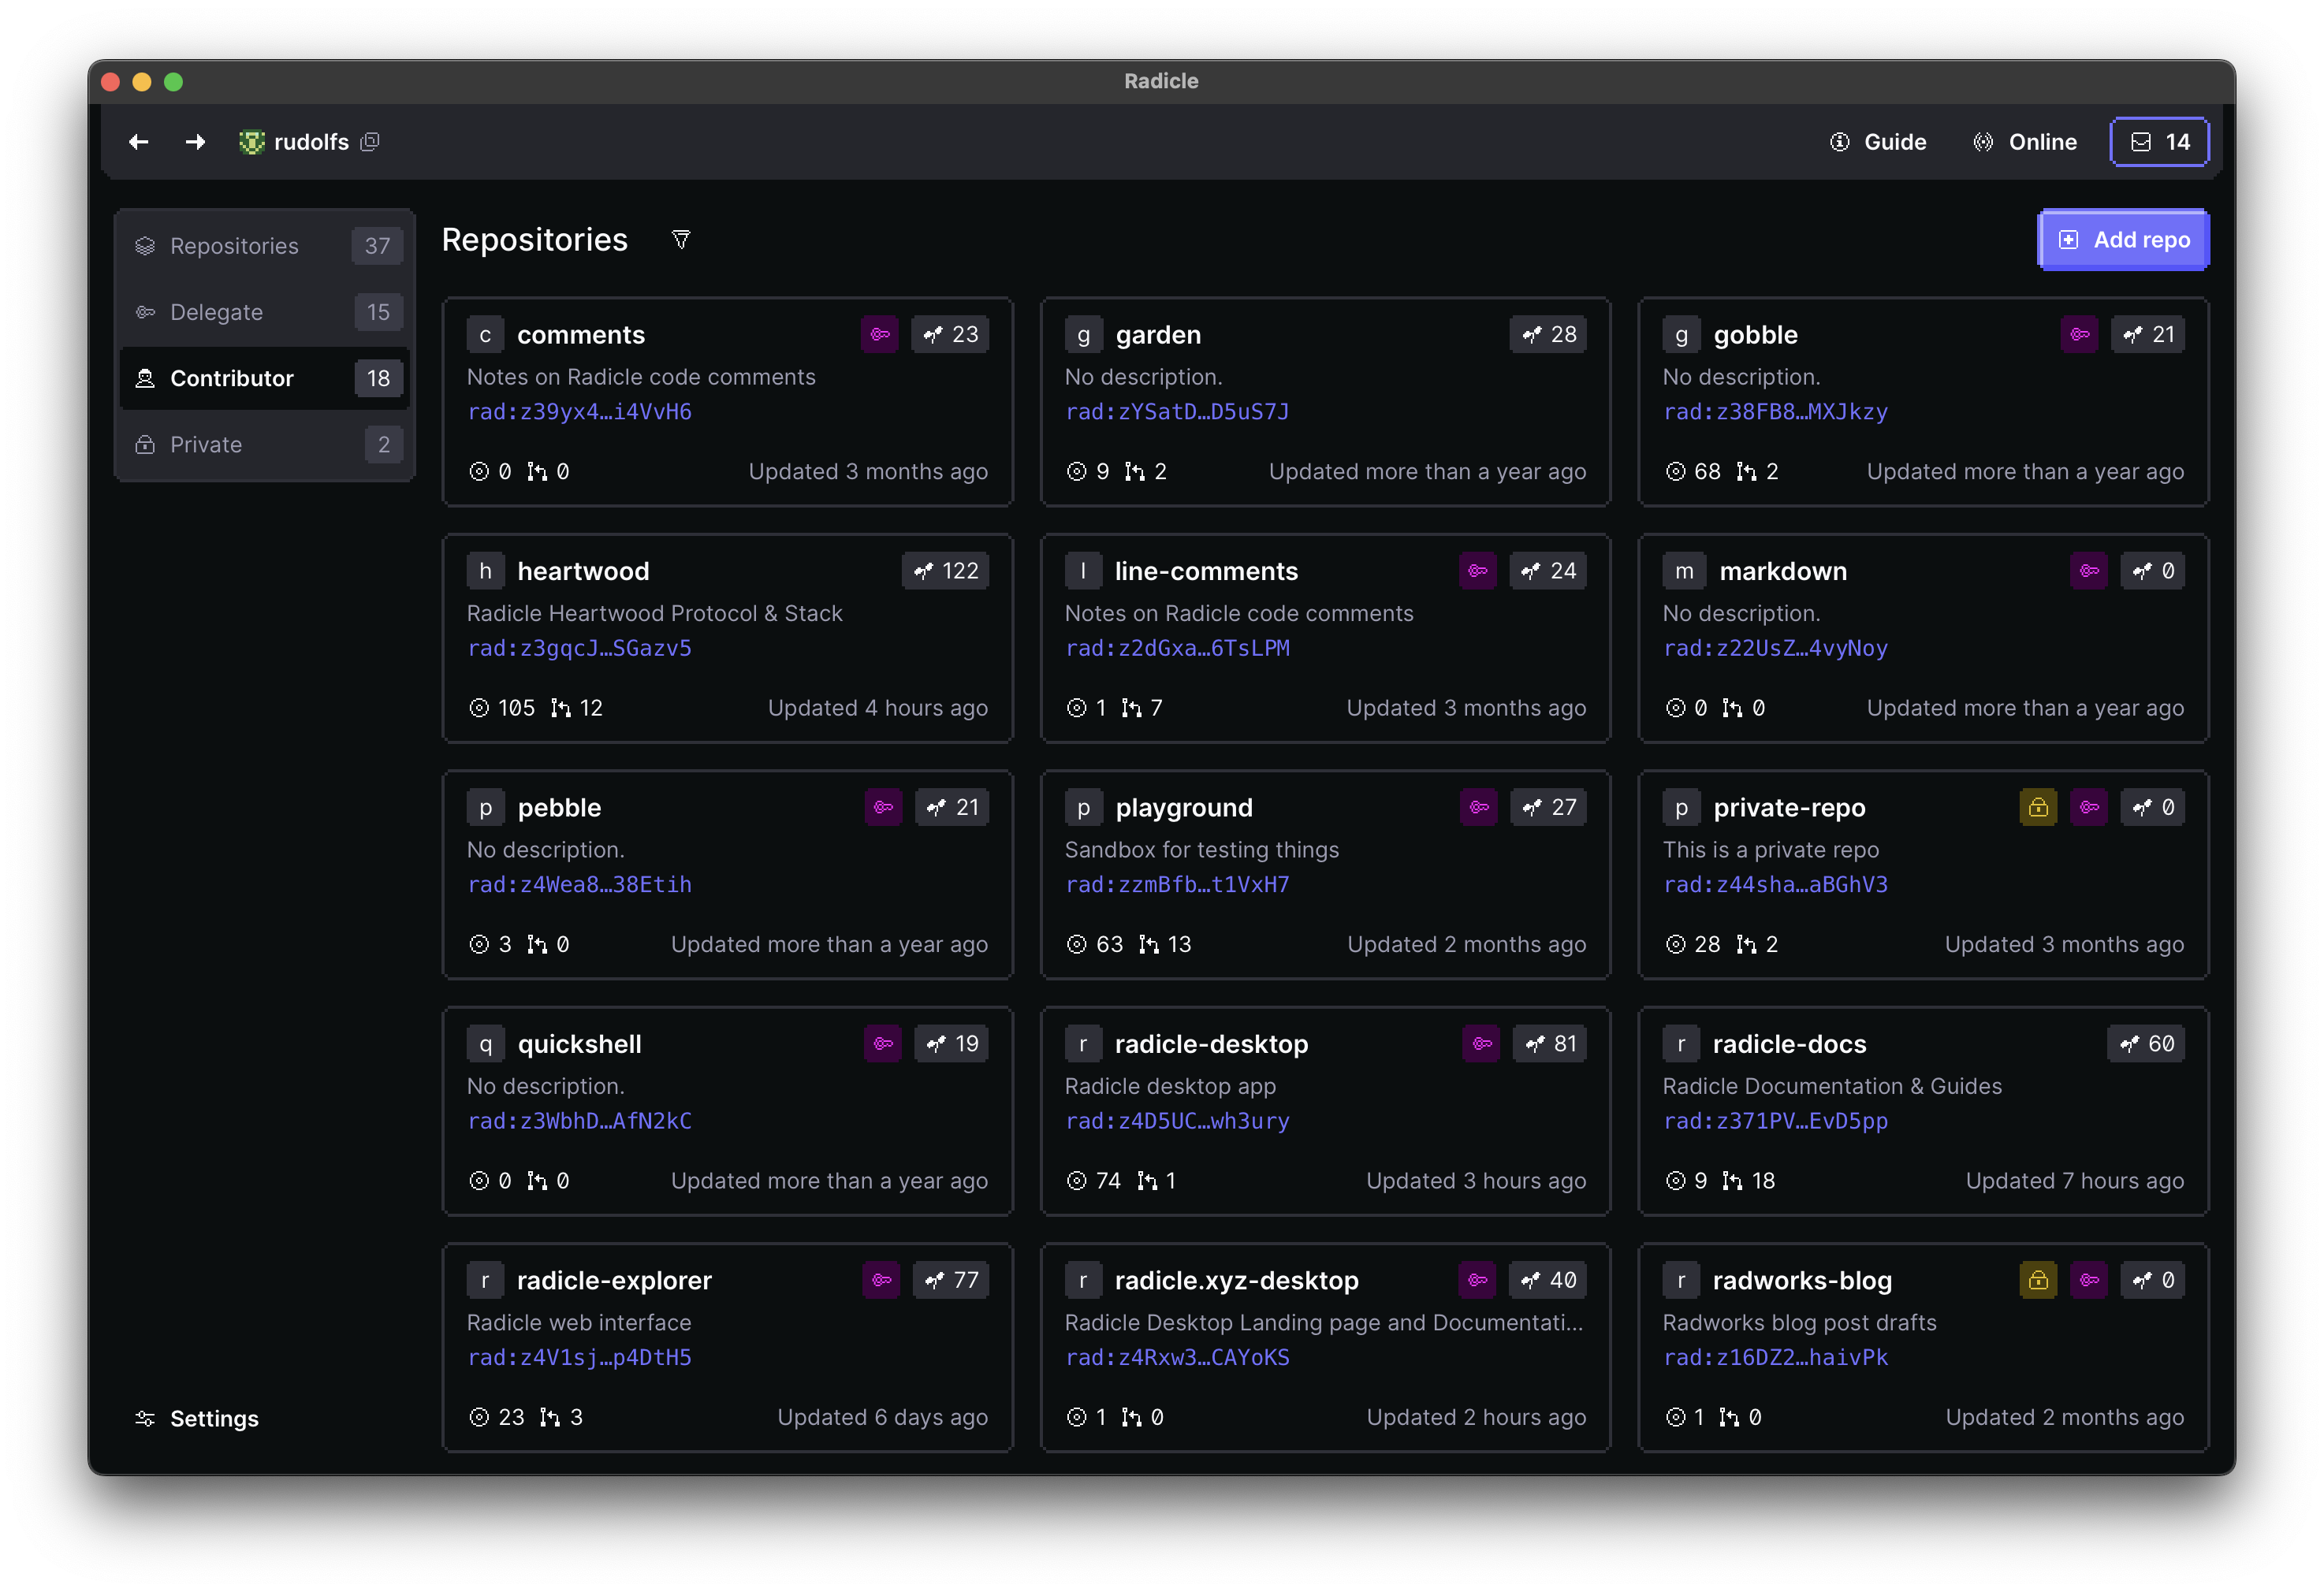2324x1592 pixels.
Task: Click the Online status indicator
Action: tap(2025, 142)
